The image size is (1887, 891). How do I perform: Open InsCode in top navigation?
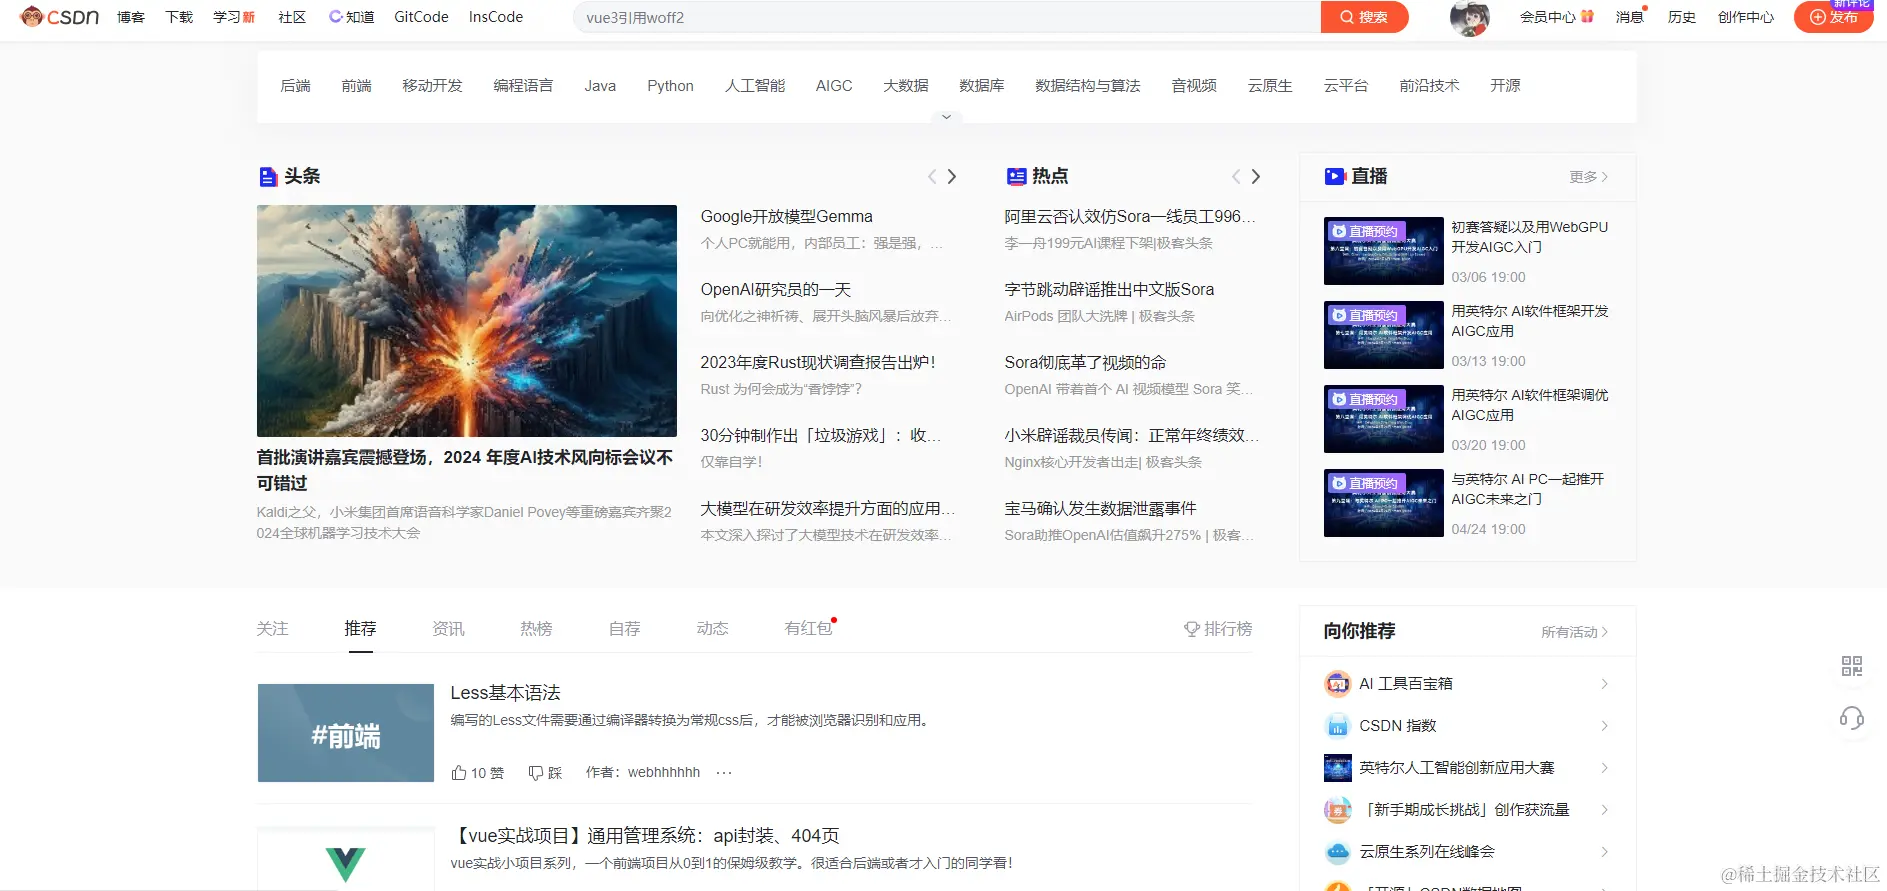point(496,17)
